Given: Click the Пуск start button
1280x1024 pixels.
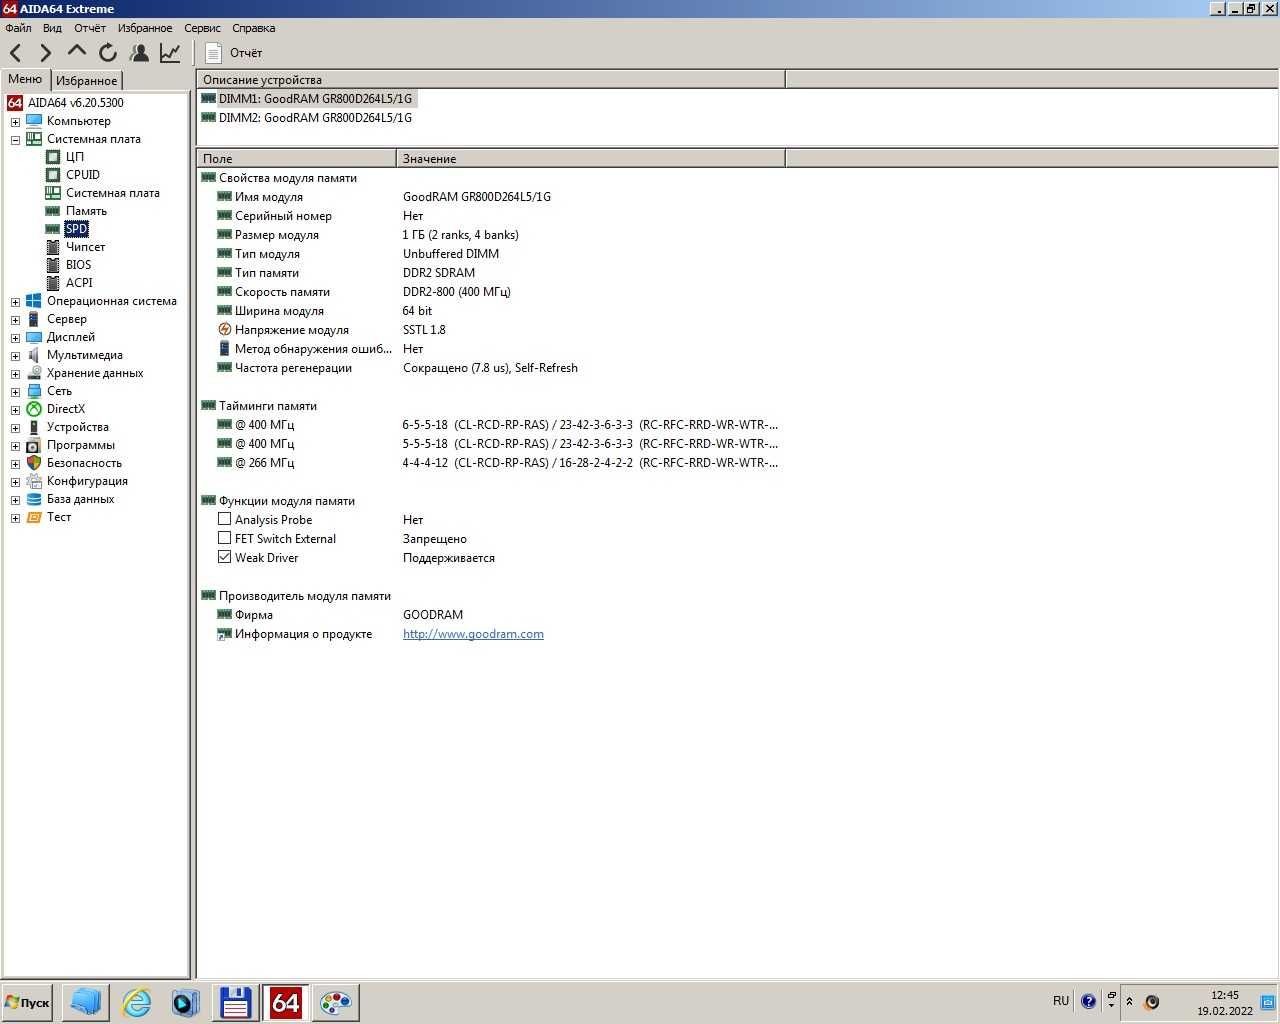Looking at the screenshot, I should (x=27, y=1002).
